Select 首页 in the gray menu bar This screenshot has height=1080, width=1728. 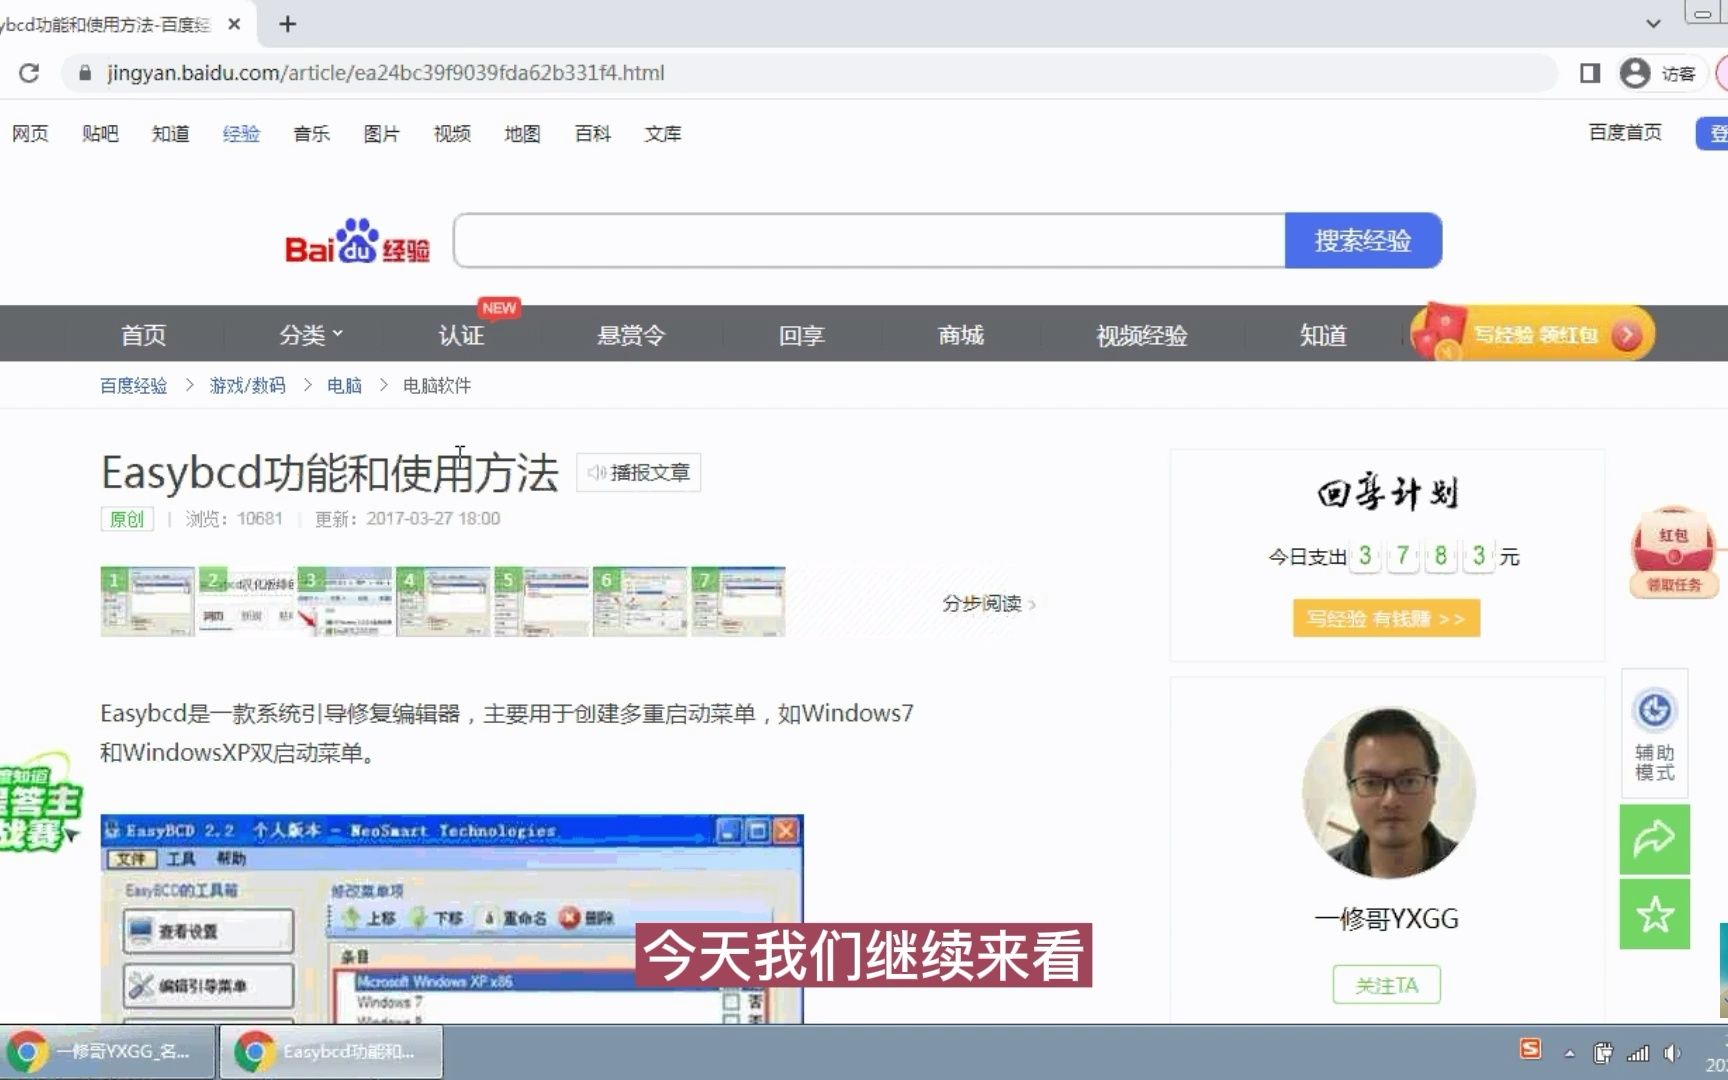[143, 335]
